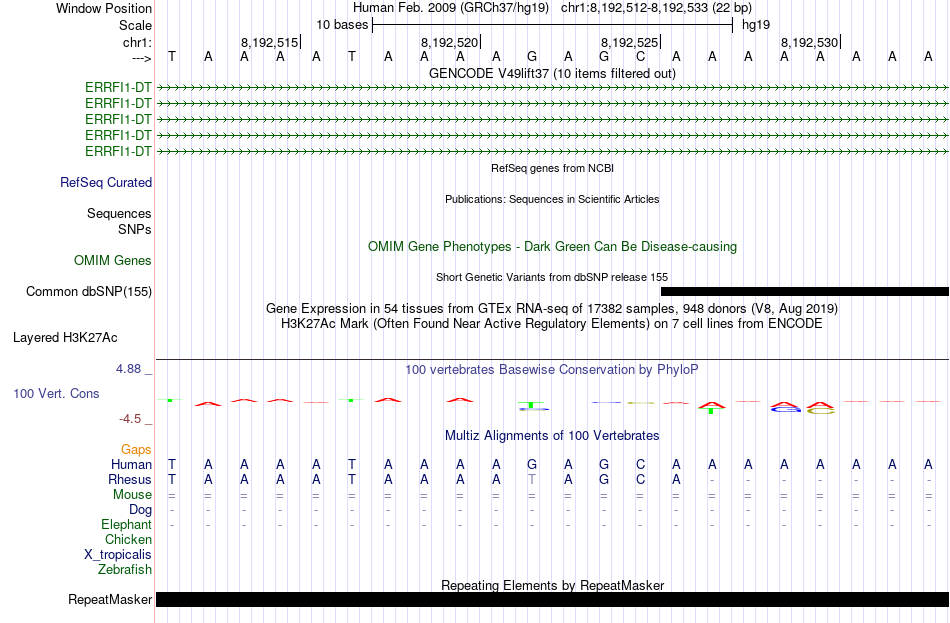The height and width of the screenshot is (623, 950).
Task: Click the OMIM Gene Phenotypes track title
Action: click(553, 247)
